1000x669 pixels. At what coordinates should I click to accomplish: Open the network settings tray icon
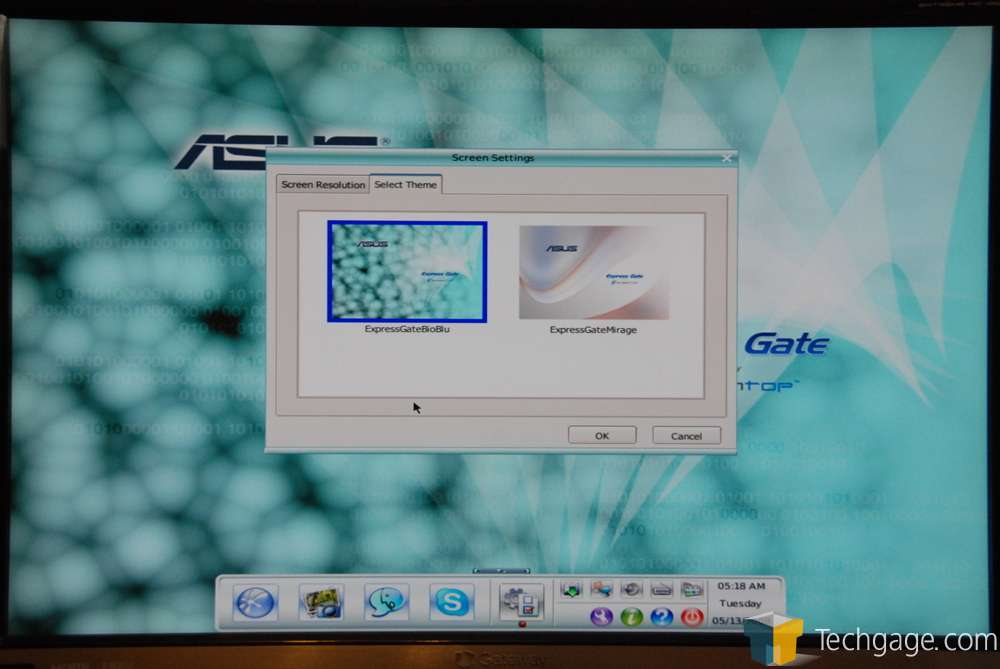click(x=601, y=590)
